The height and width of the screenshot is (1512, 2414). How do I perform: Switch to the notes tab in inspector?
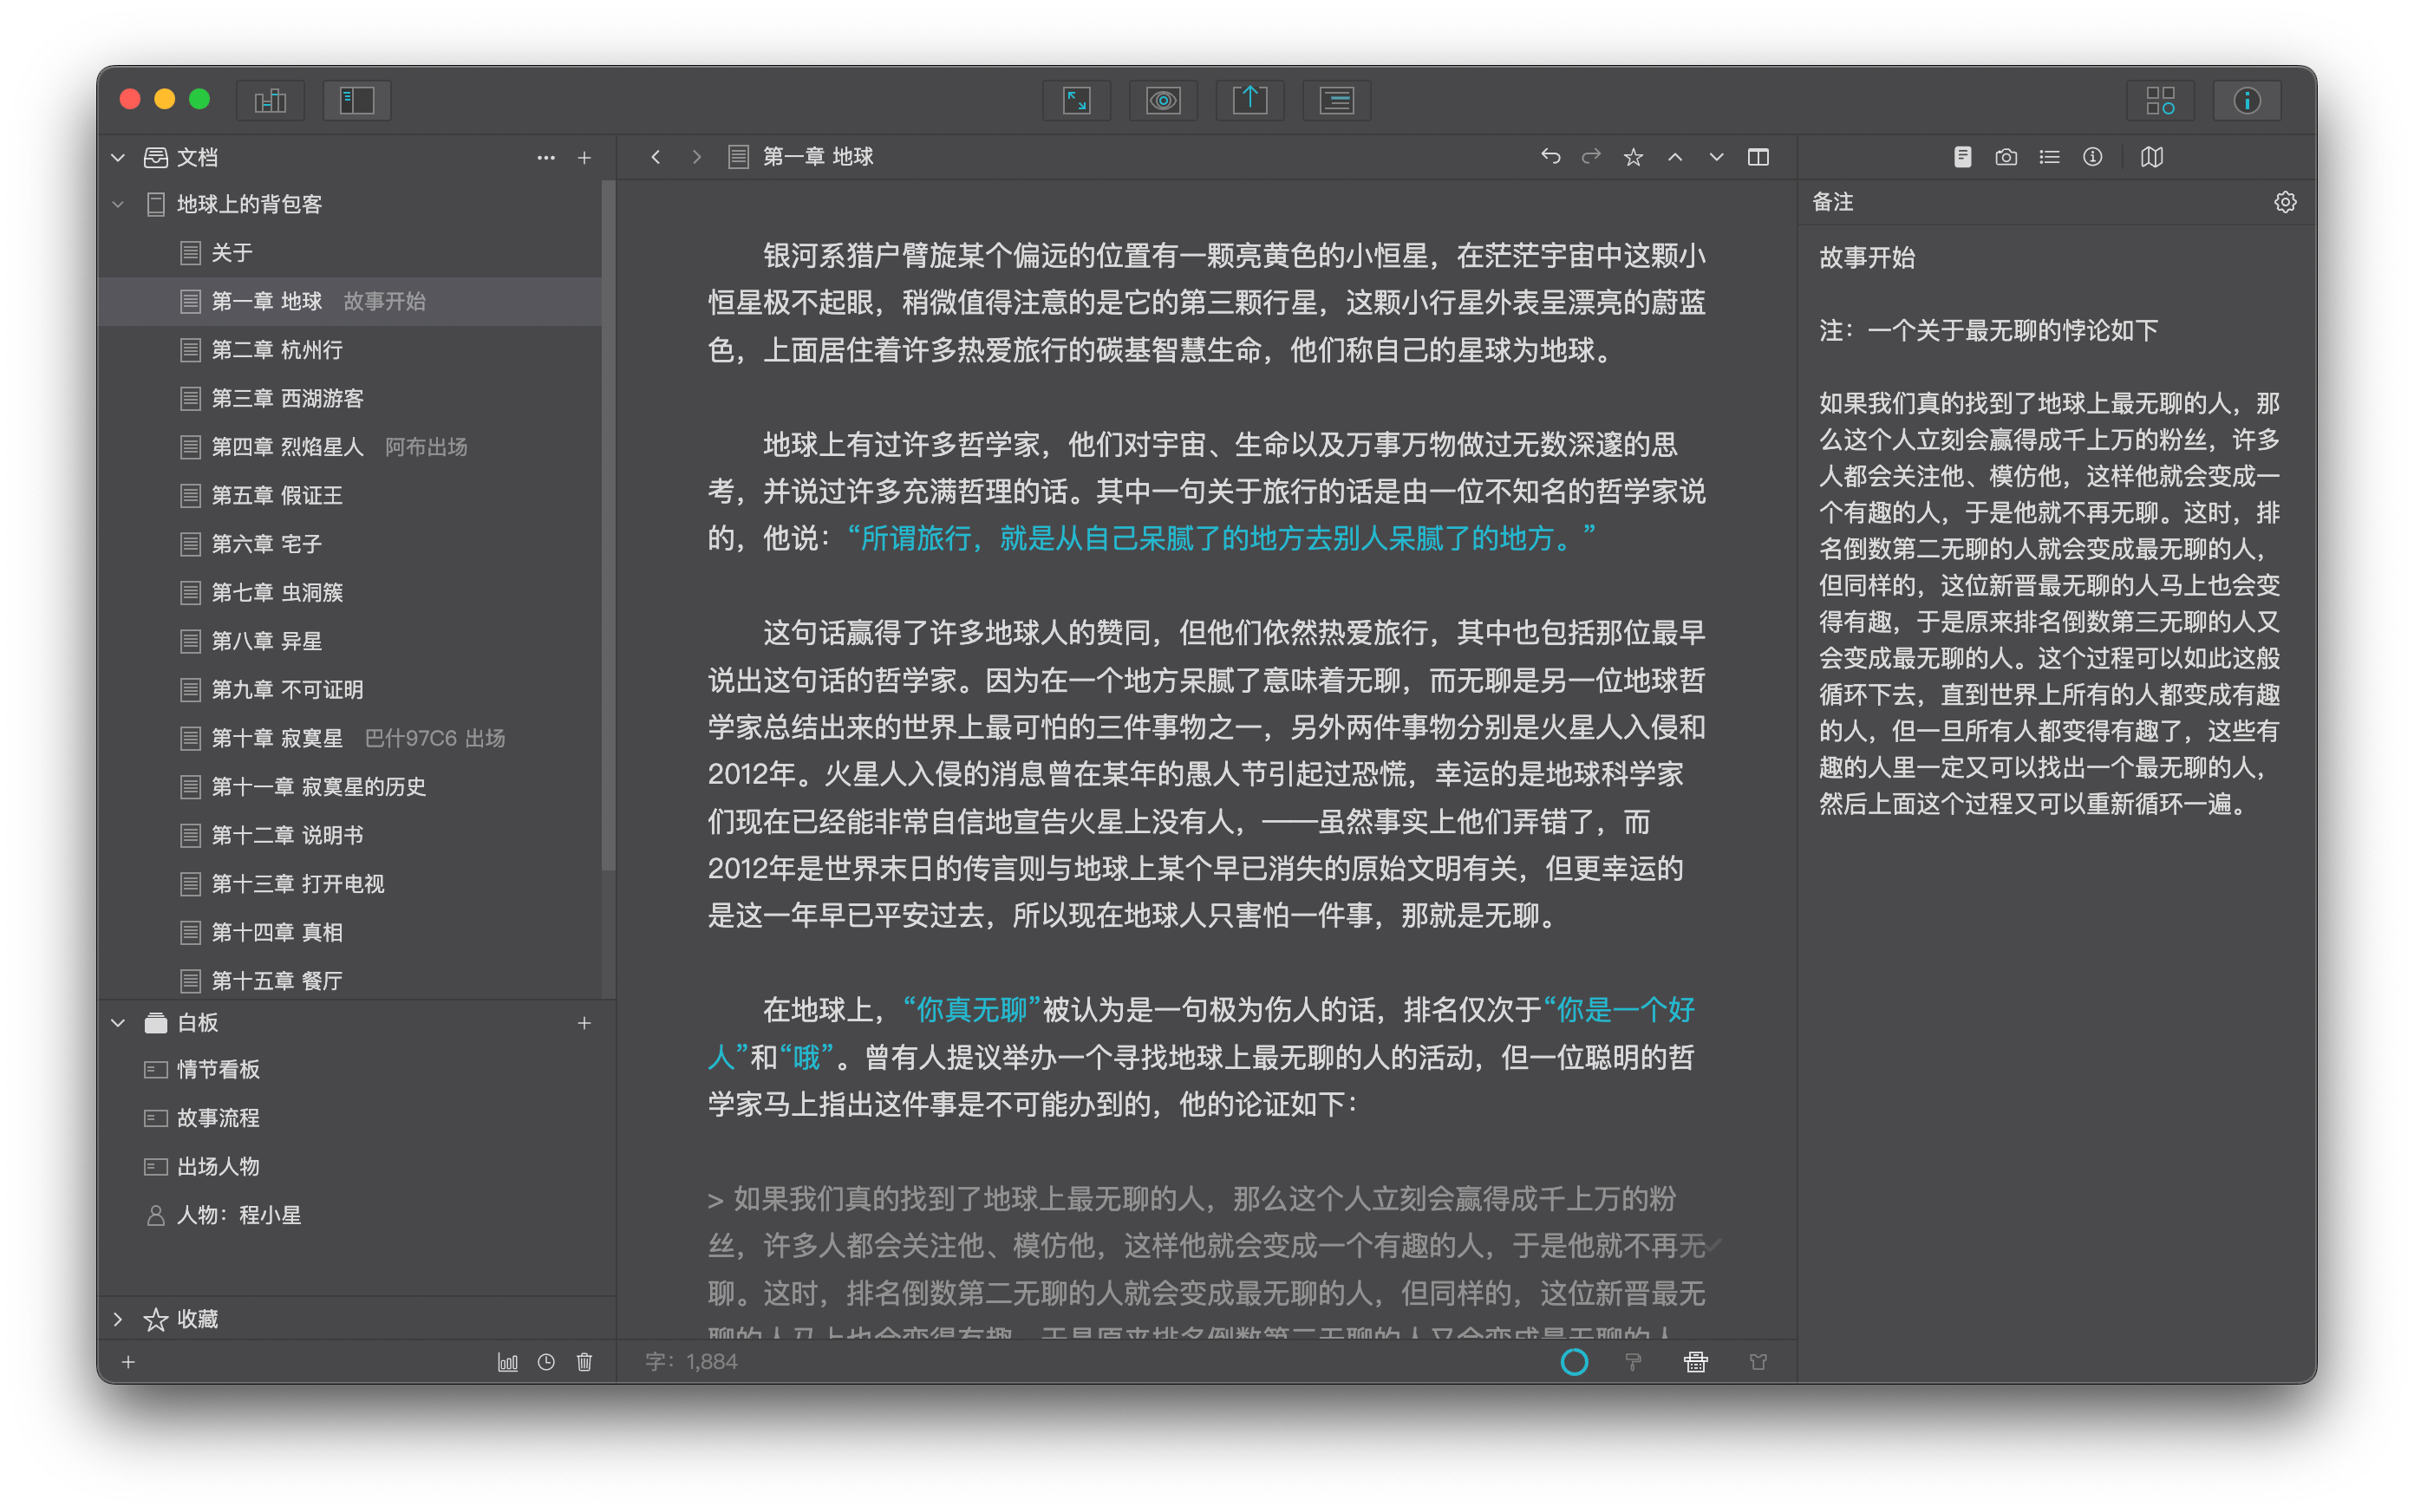tap(1962, 157)
